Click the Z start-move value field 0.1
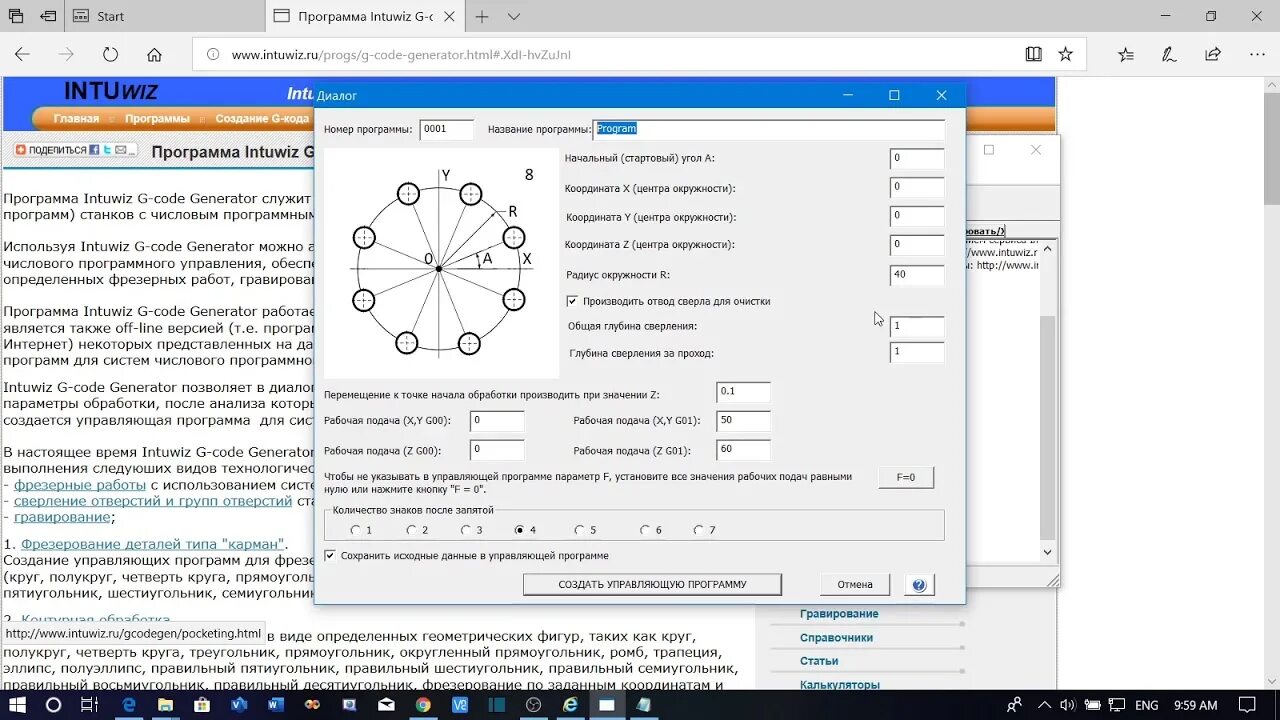Screen dimensions: 1280x720 744,392
